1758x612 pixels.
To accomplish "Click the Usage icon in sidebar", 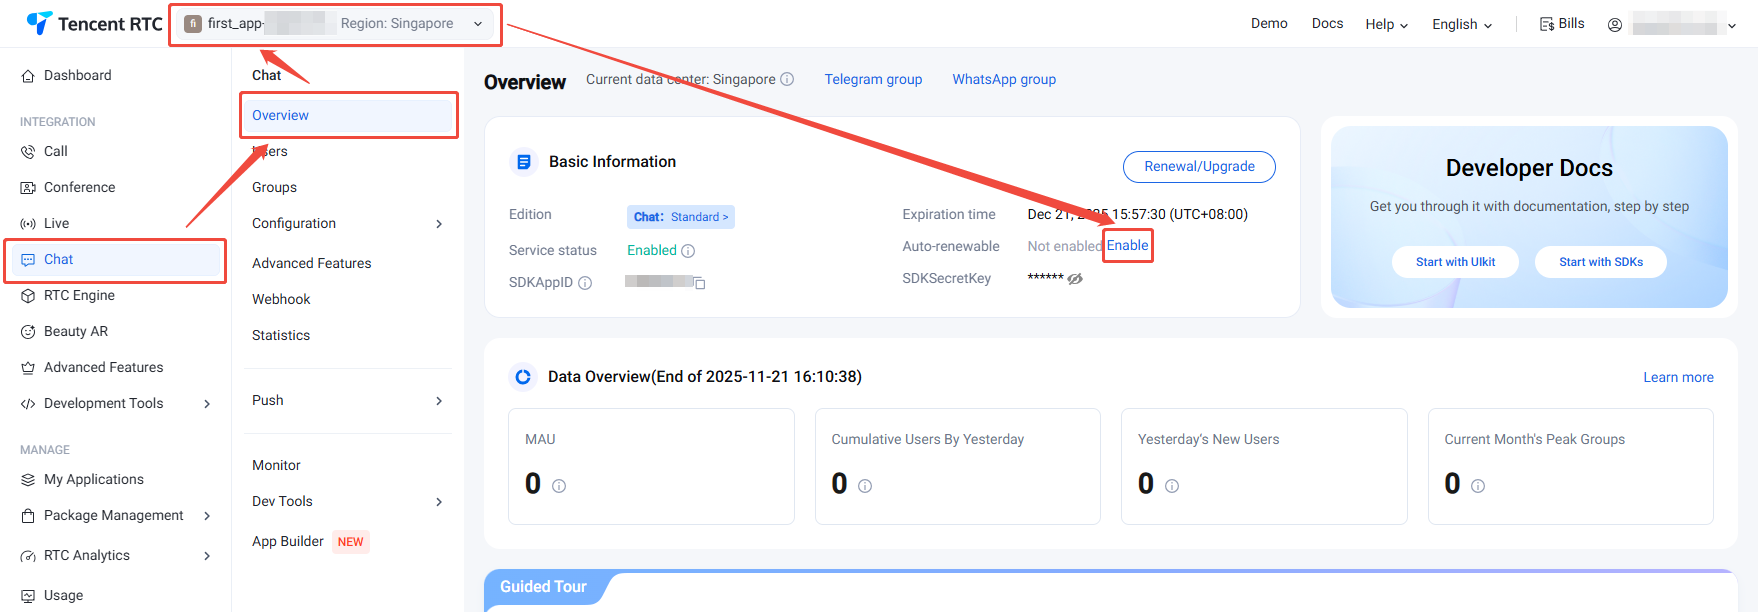I will (x=28, y=596).
